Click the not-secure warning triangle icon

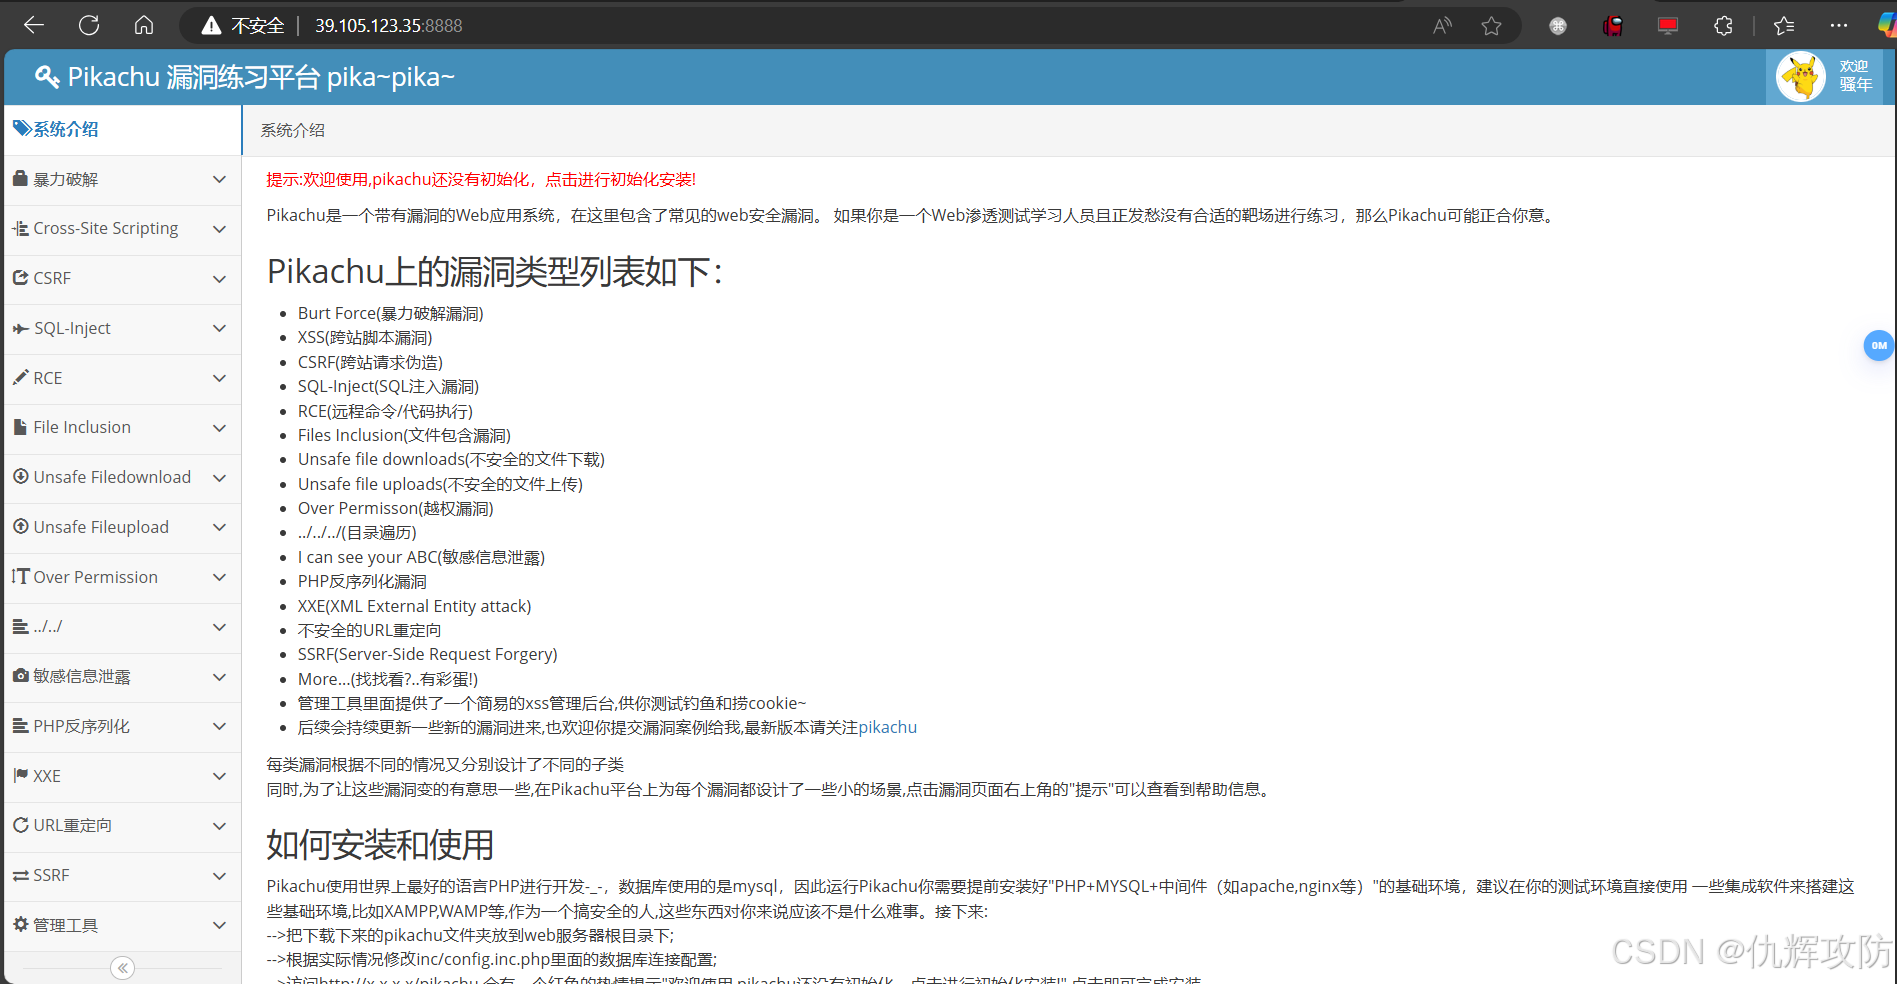(211, 26)
